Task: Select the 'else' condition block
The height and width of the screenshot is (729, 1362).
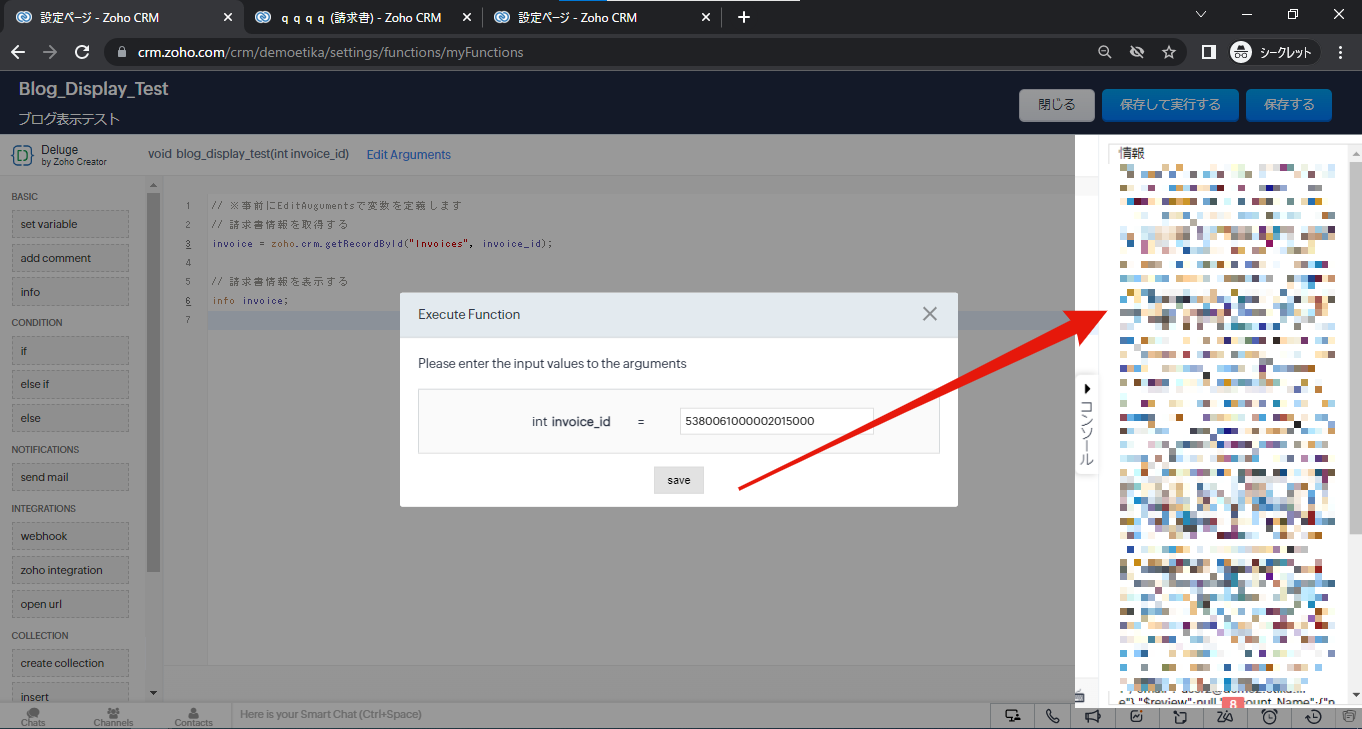Action: pyautogui.click(x=70, y=418)
